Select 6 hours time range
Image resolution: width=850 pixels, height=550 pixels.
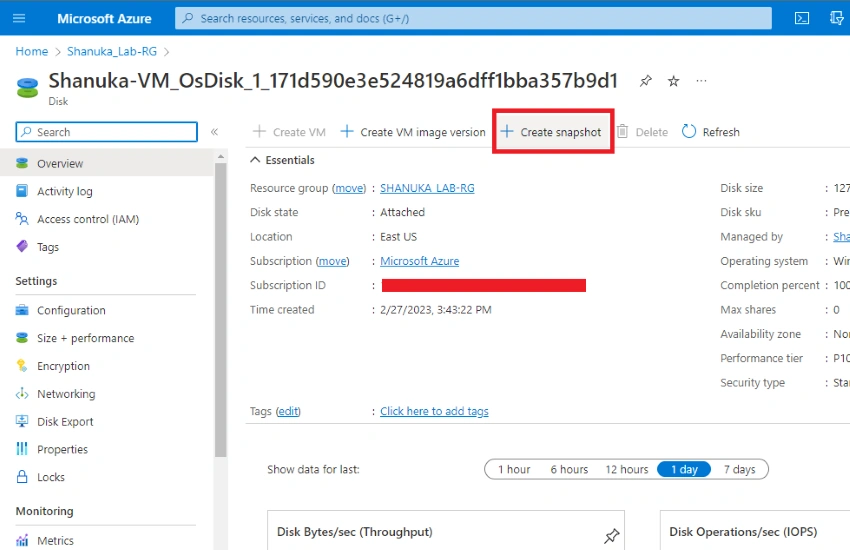point(569,469)
